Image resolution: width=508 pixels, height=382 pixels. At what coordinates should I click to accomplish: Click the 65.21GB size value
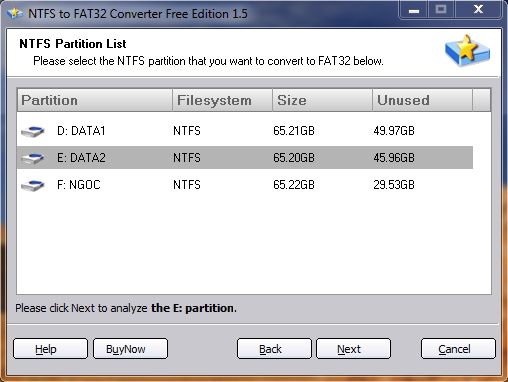pos(294,131)
